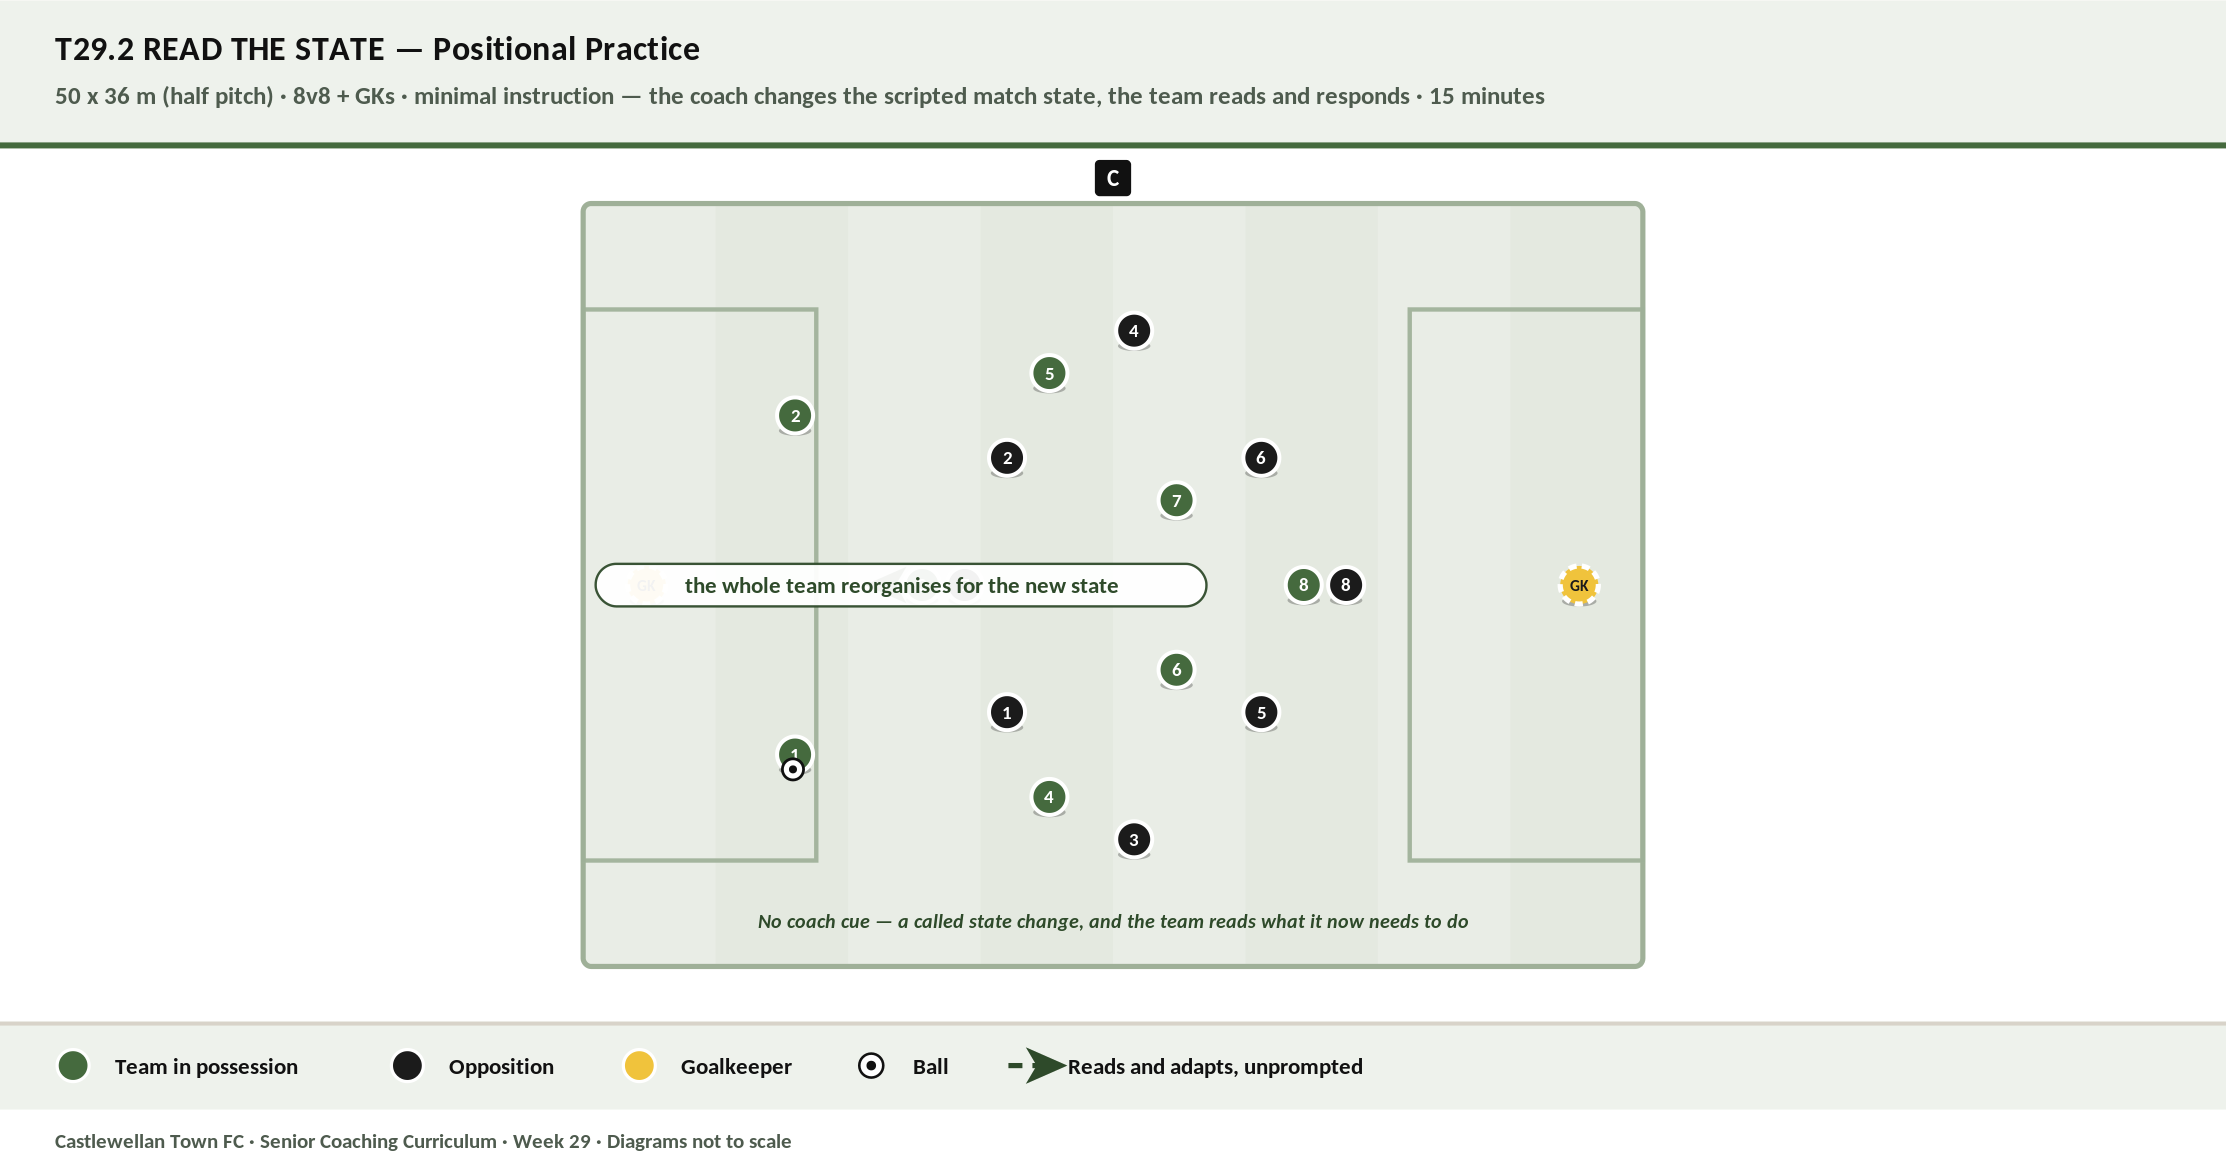Viewport: 2226px width, 1166px height.
Task: Select green player 4 near bottom
Action: tap(1049, 797)
